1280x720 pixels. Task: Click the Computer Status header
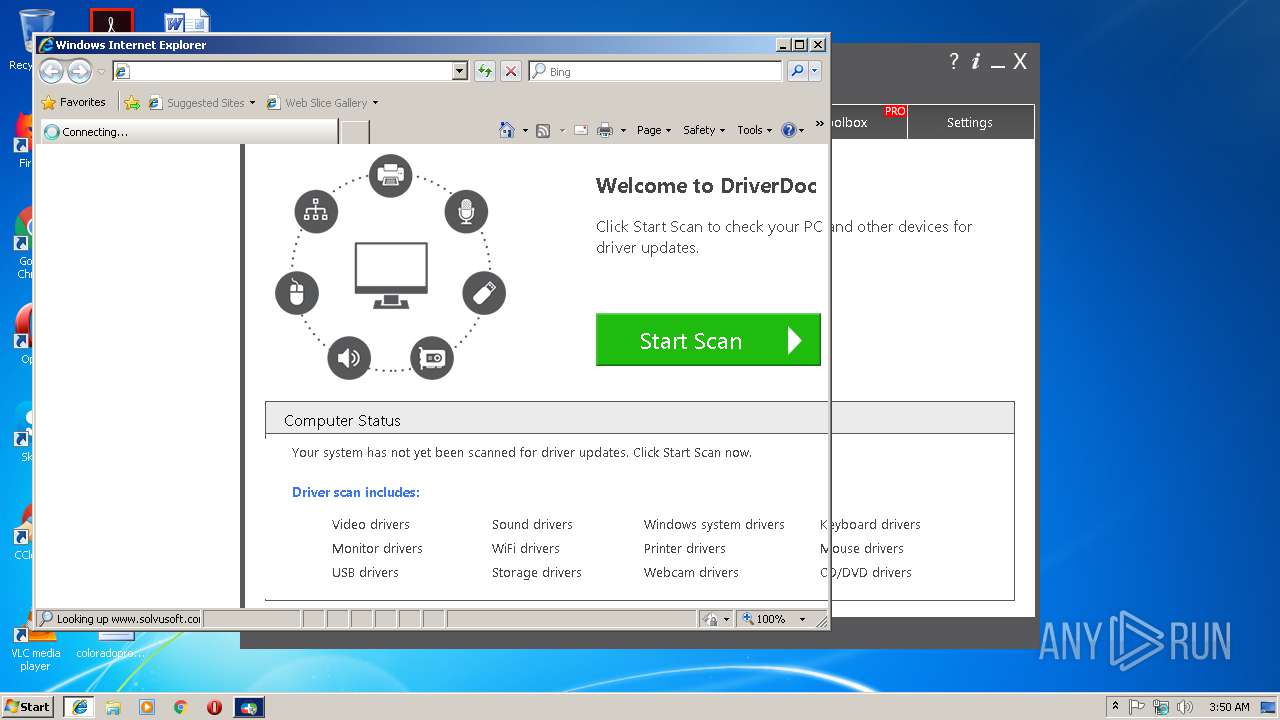tap(639, 420)
